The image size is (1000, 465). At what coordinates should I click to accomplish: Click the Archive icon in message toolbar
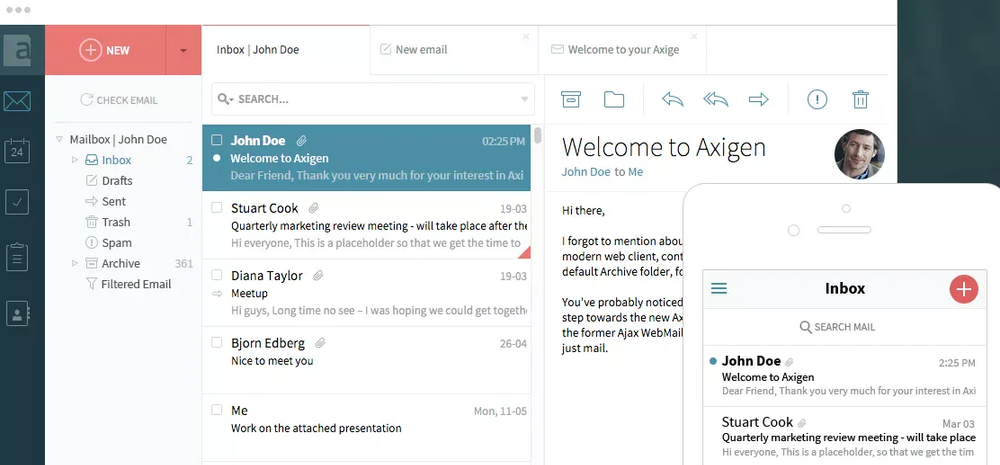point(571,99)
